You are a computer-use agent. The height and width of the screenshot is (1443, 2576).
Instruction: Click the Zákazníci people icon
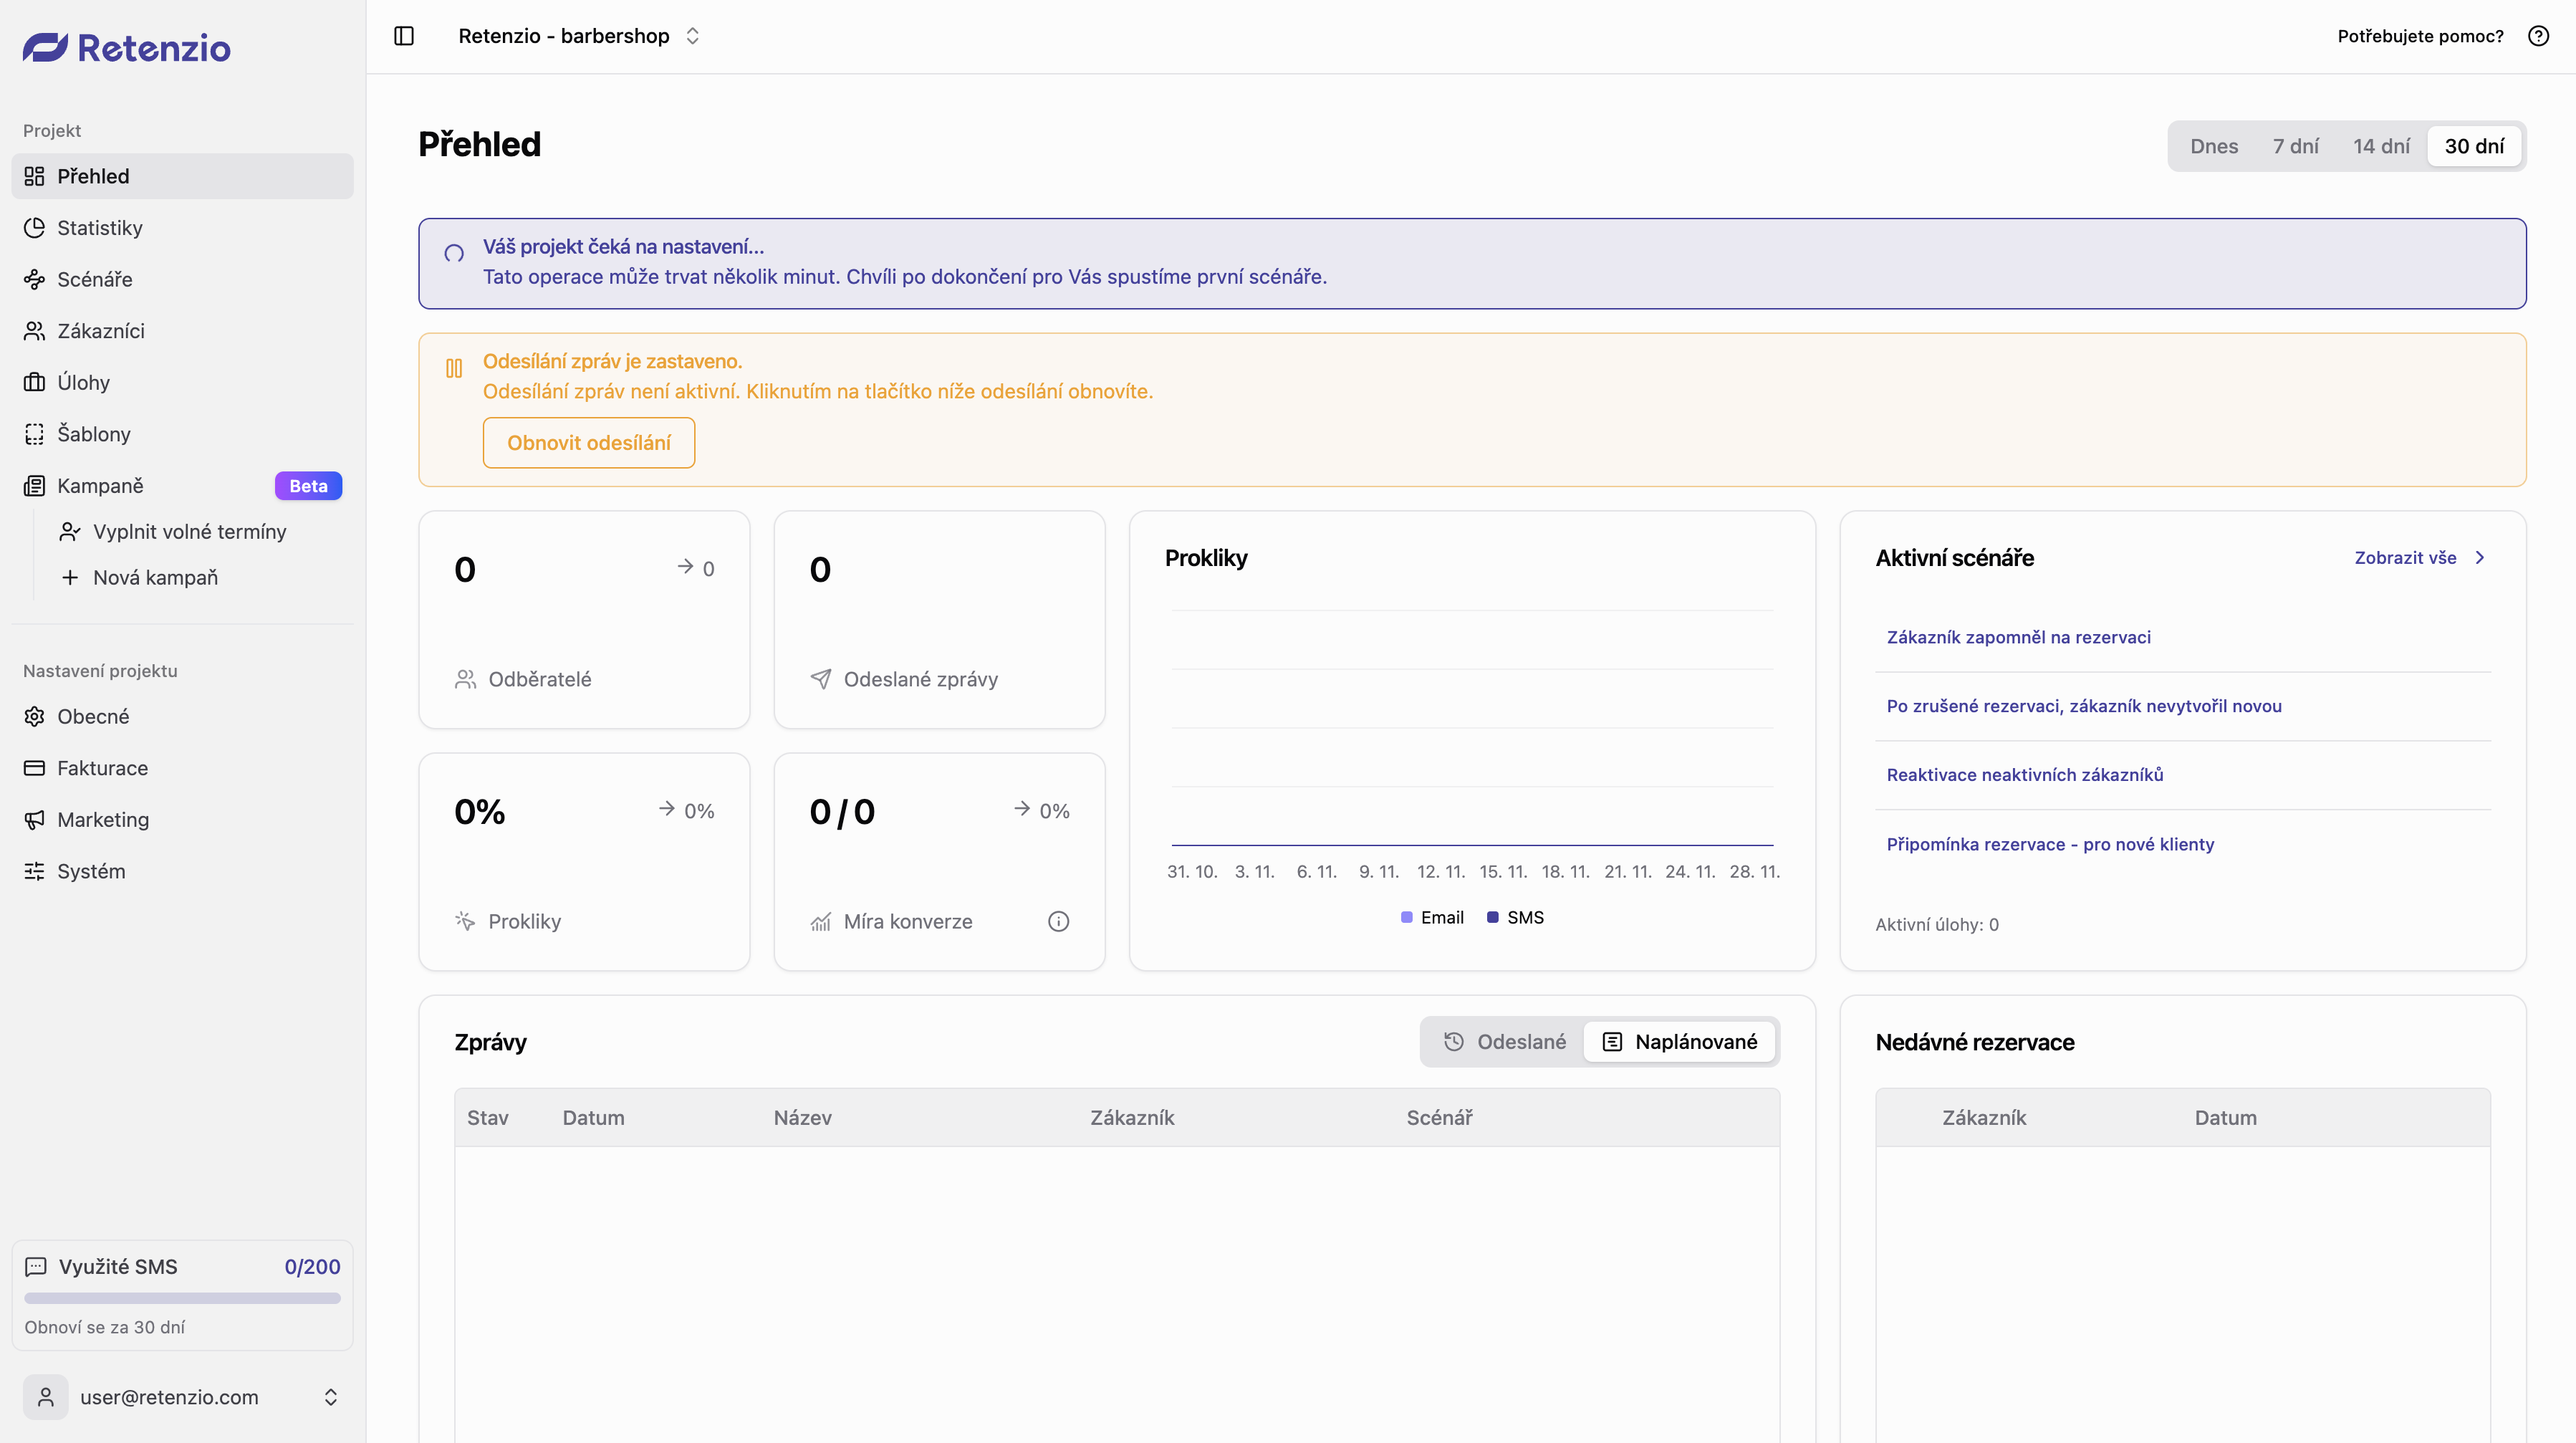[34, 330]
